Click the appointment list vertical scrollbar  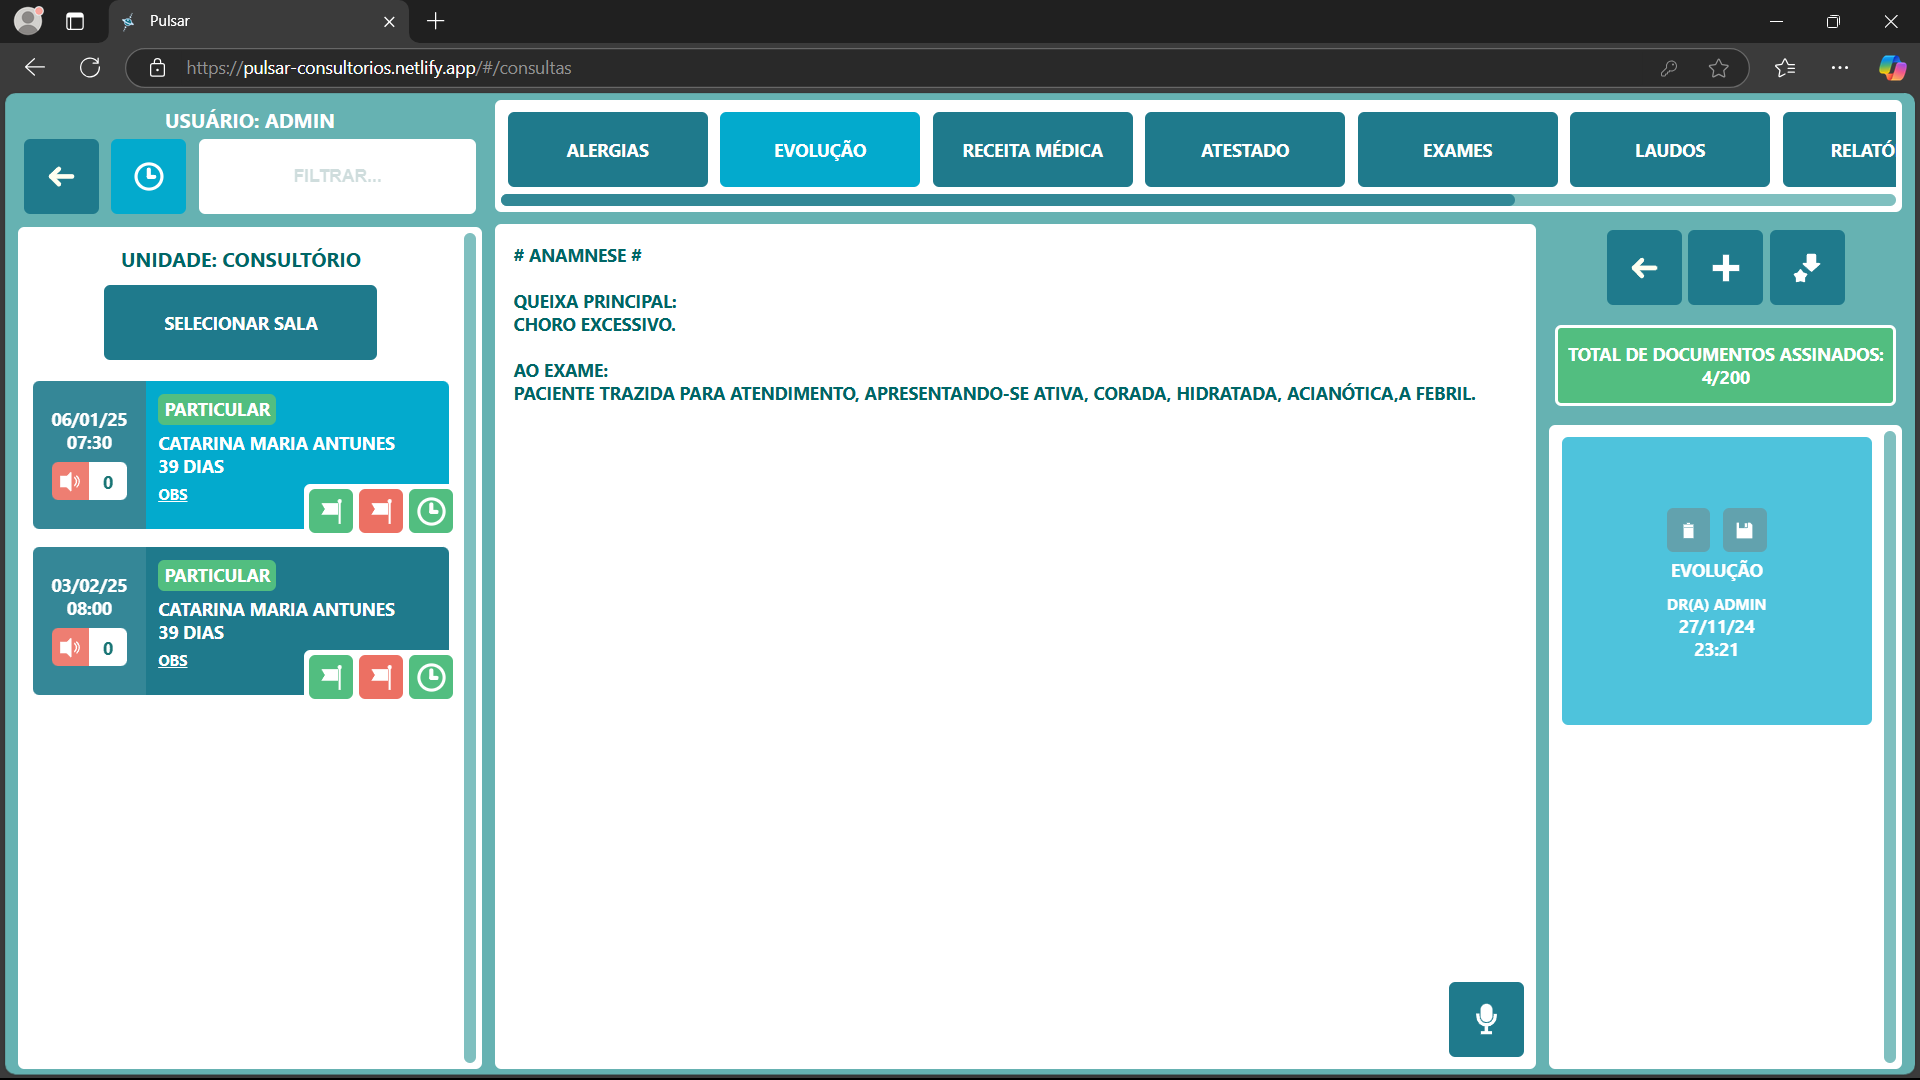tap(470, 646)
